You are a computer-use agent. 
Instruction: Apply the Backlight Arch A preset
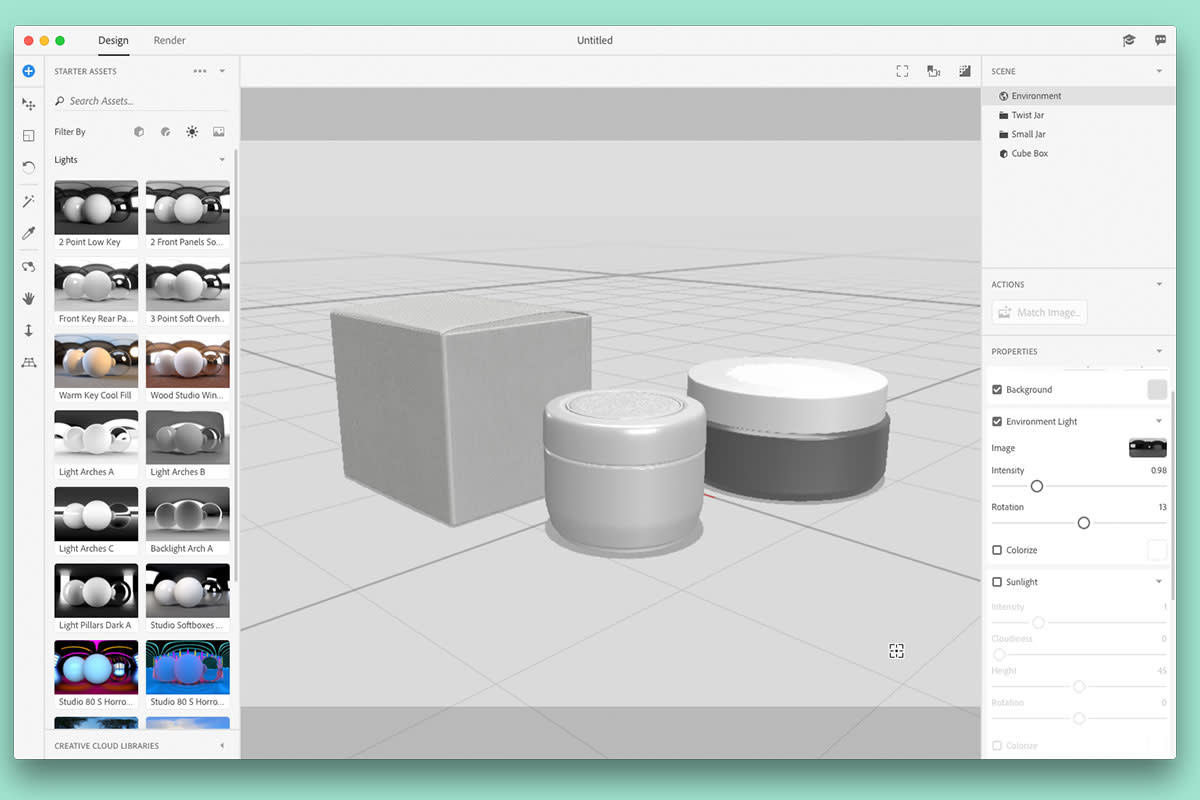click(188, 522)
